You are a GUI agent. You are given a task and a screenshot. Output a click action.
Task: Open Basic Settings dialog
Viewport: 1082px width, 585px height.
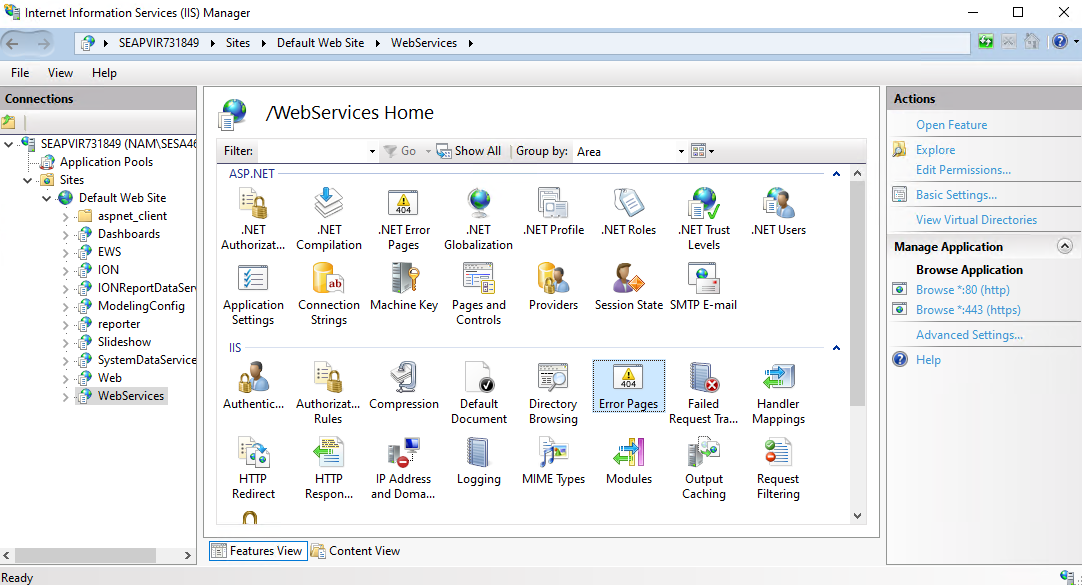[x=956, y=195]
